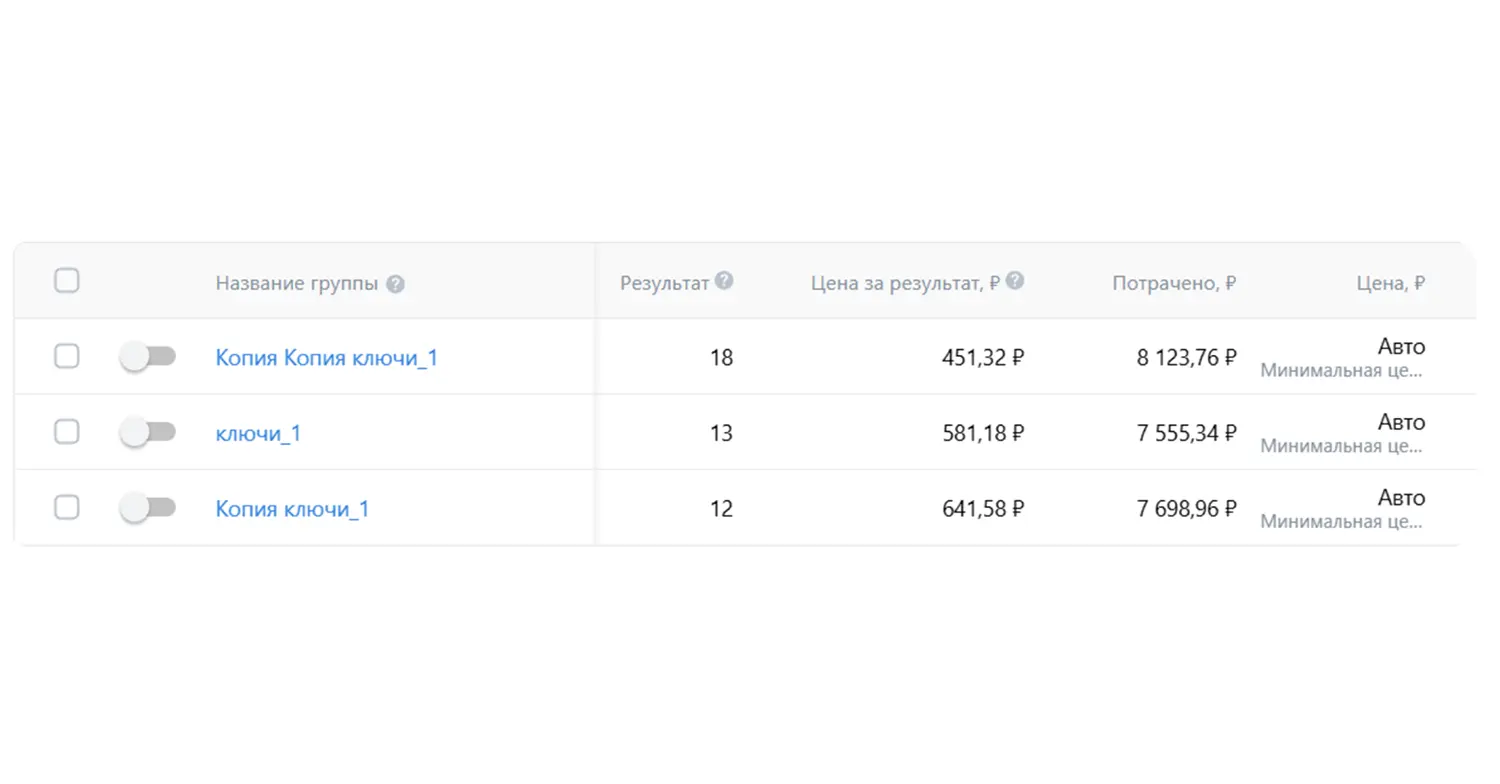Click the Название группы column header
This screenshot has height=784, width=1500.
(297, 284)
